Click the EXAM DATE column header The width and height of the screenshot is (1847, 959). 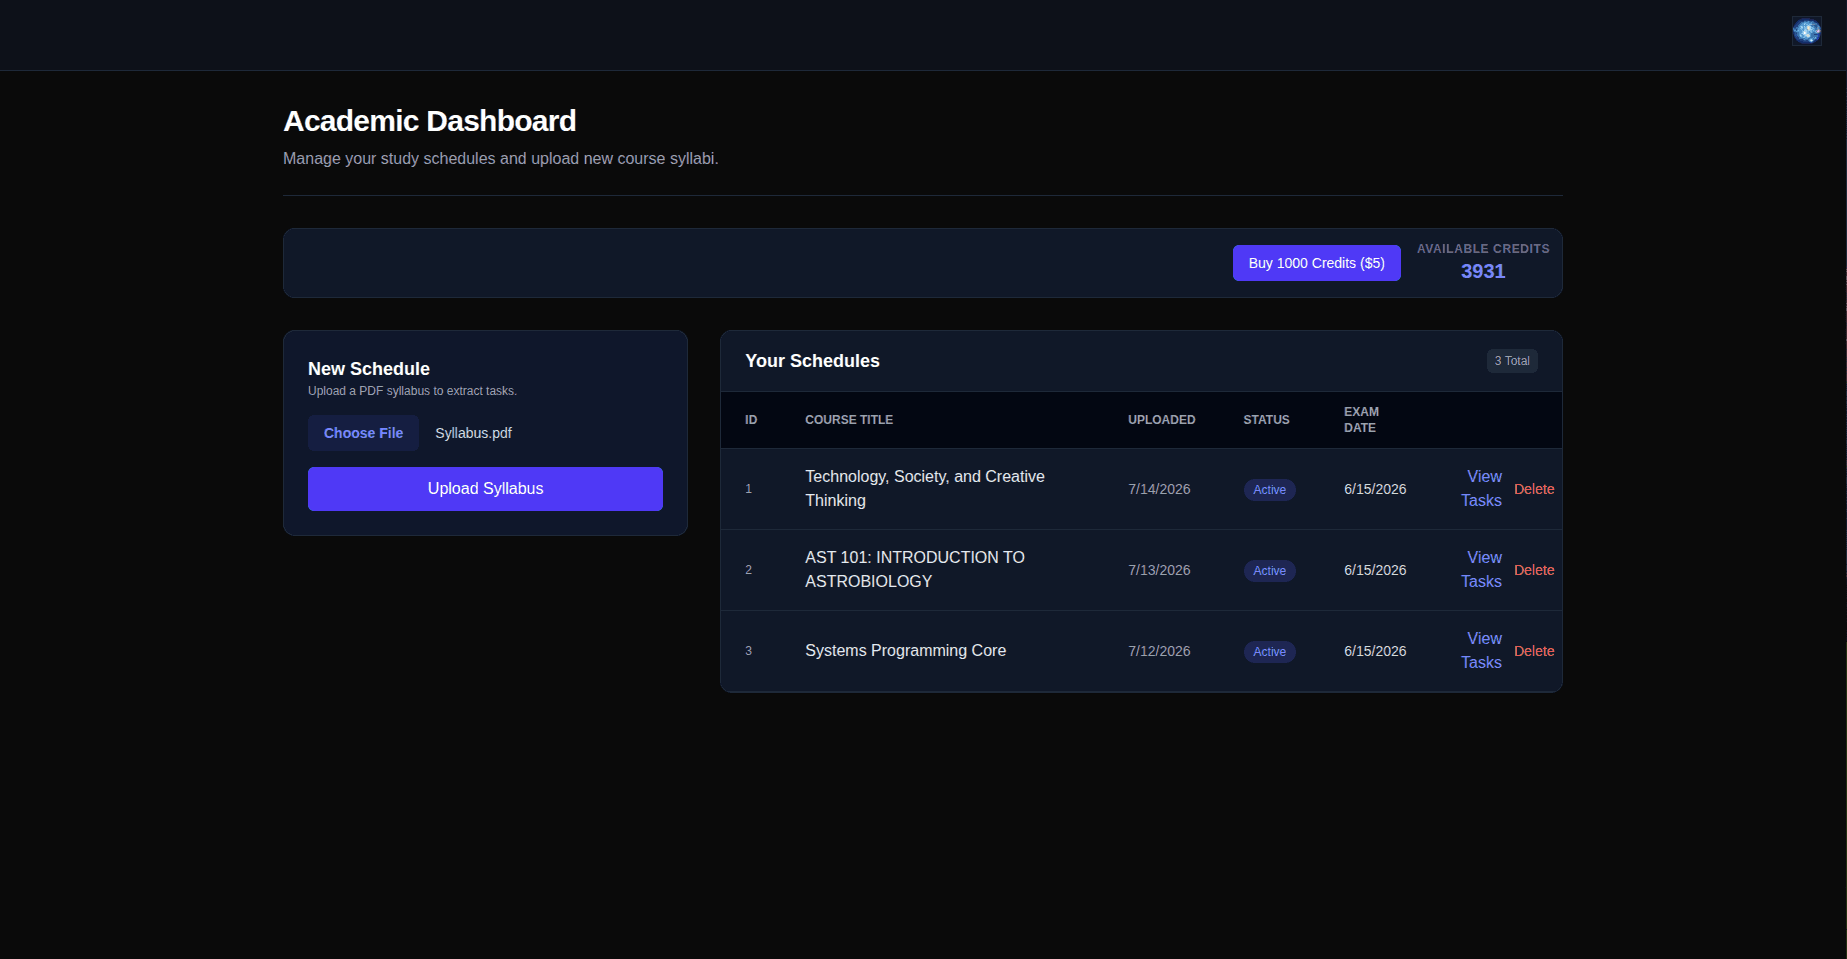(x=1361, y=420)
